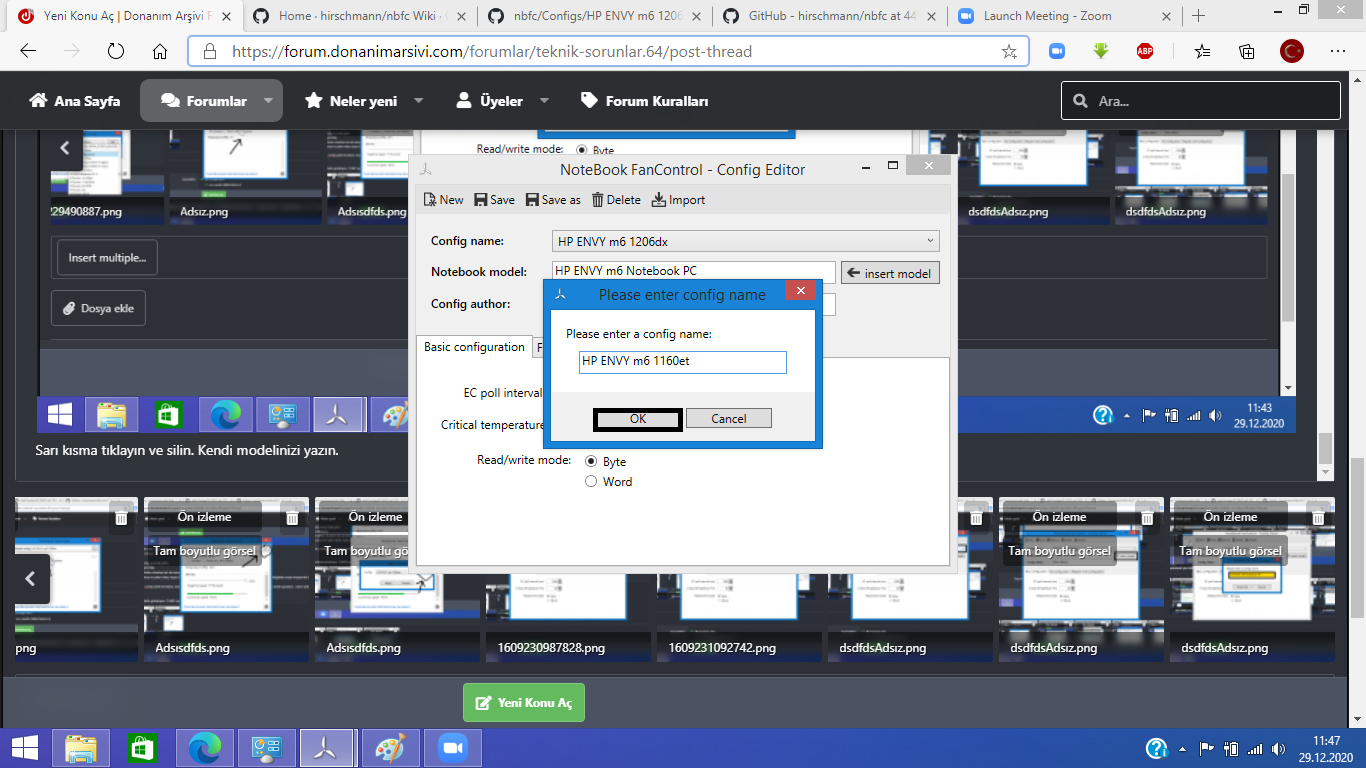1366x768 pixels.
Task: Select the Word read/write mode radio
Action: tap(591, 482)
